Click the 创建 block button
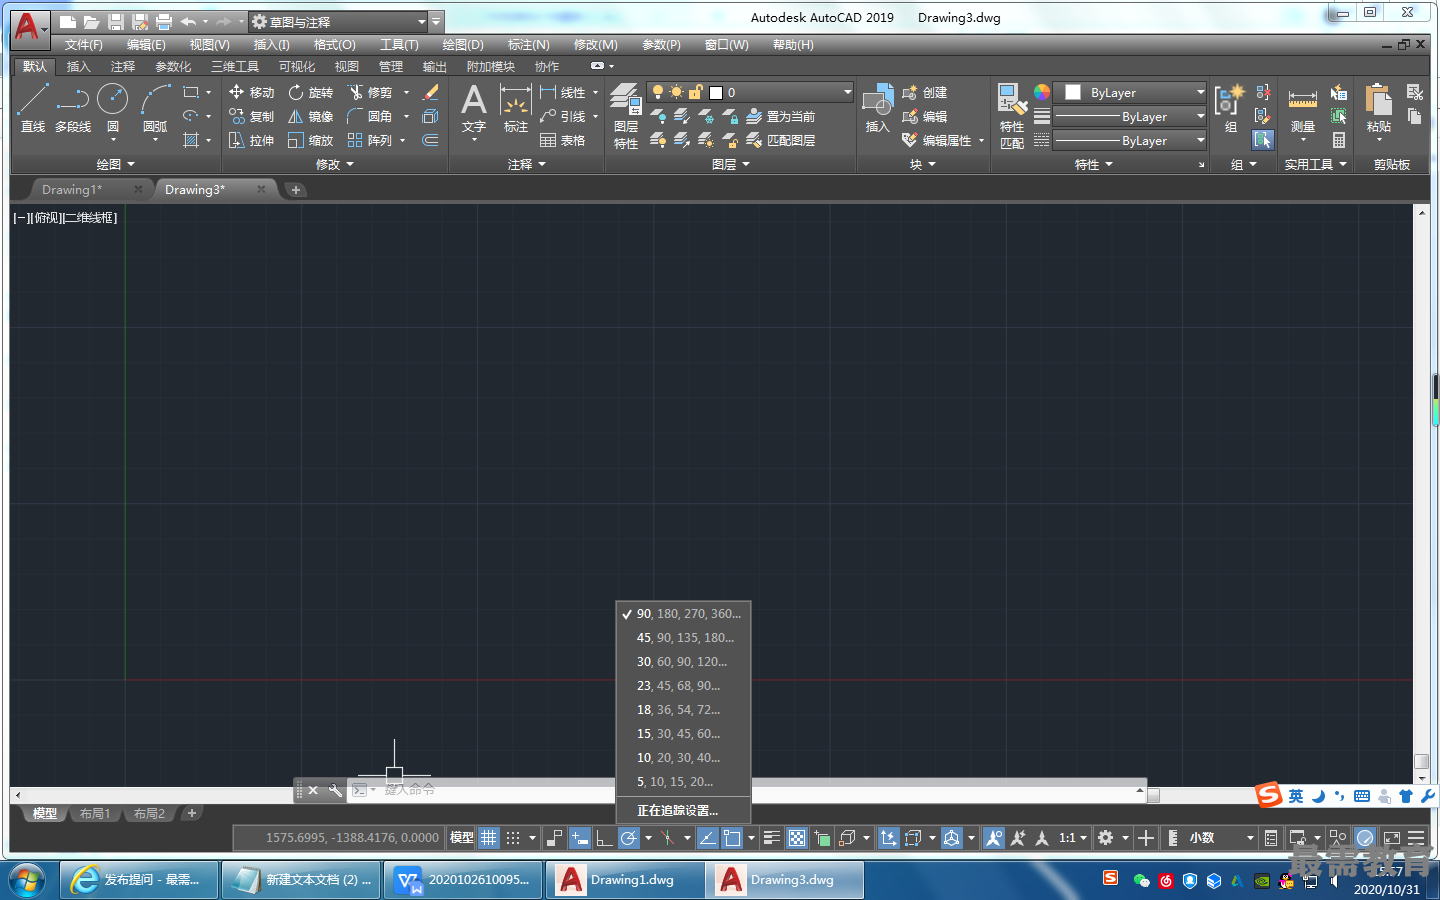 [925, 92]
